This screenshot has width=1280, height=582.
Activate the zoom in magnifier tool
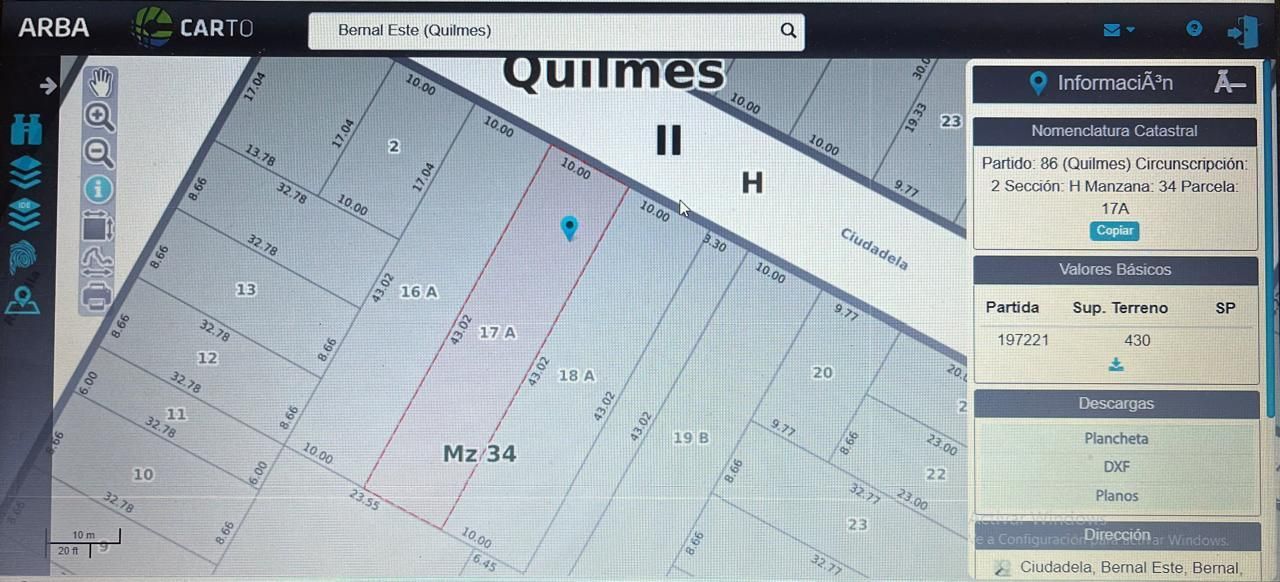click(x=100, y=118)
